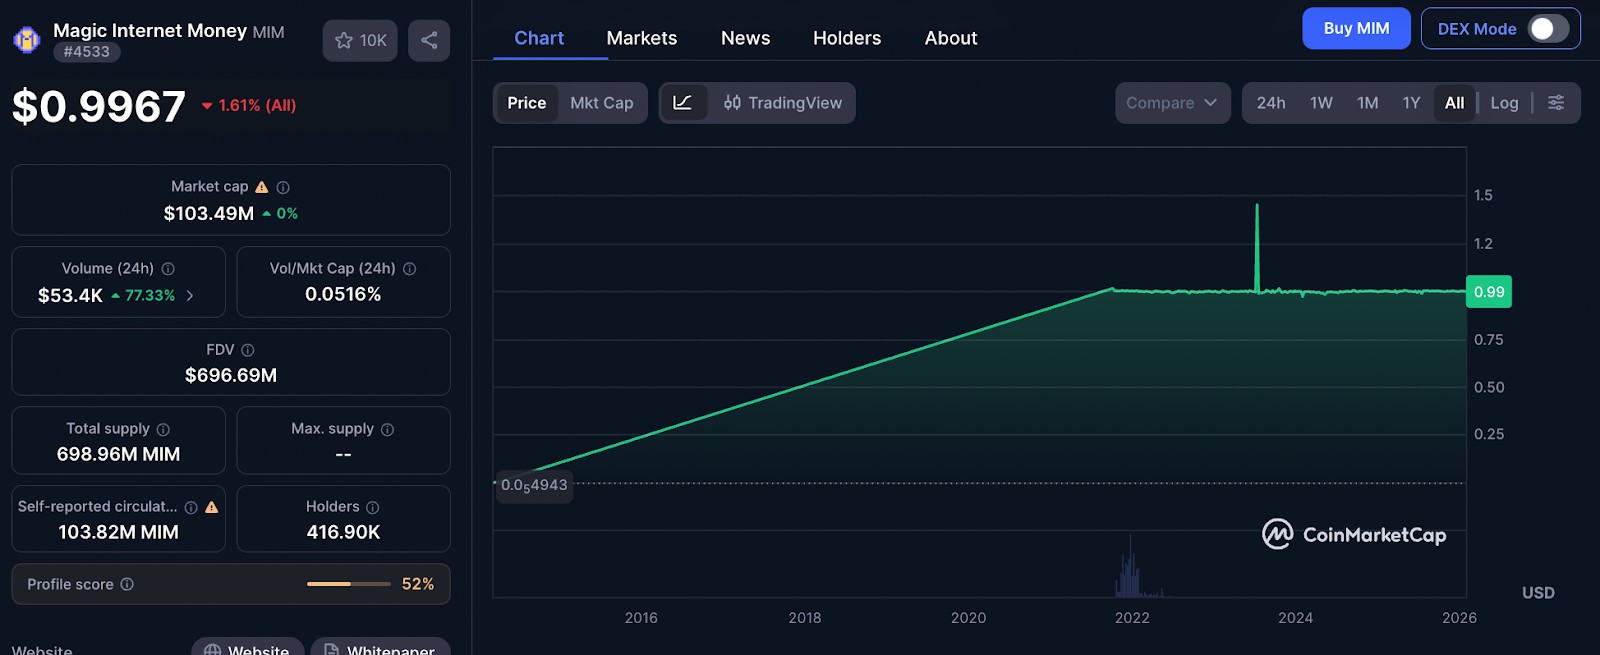Click the share icon button
The image size is (1600, 655).
tap(429, 40)
